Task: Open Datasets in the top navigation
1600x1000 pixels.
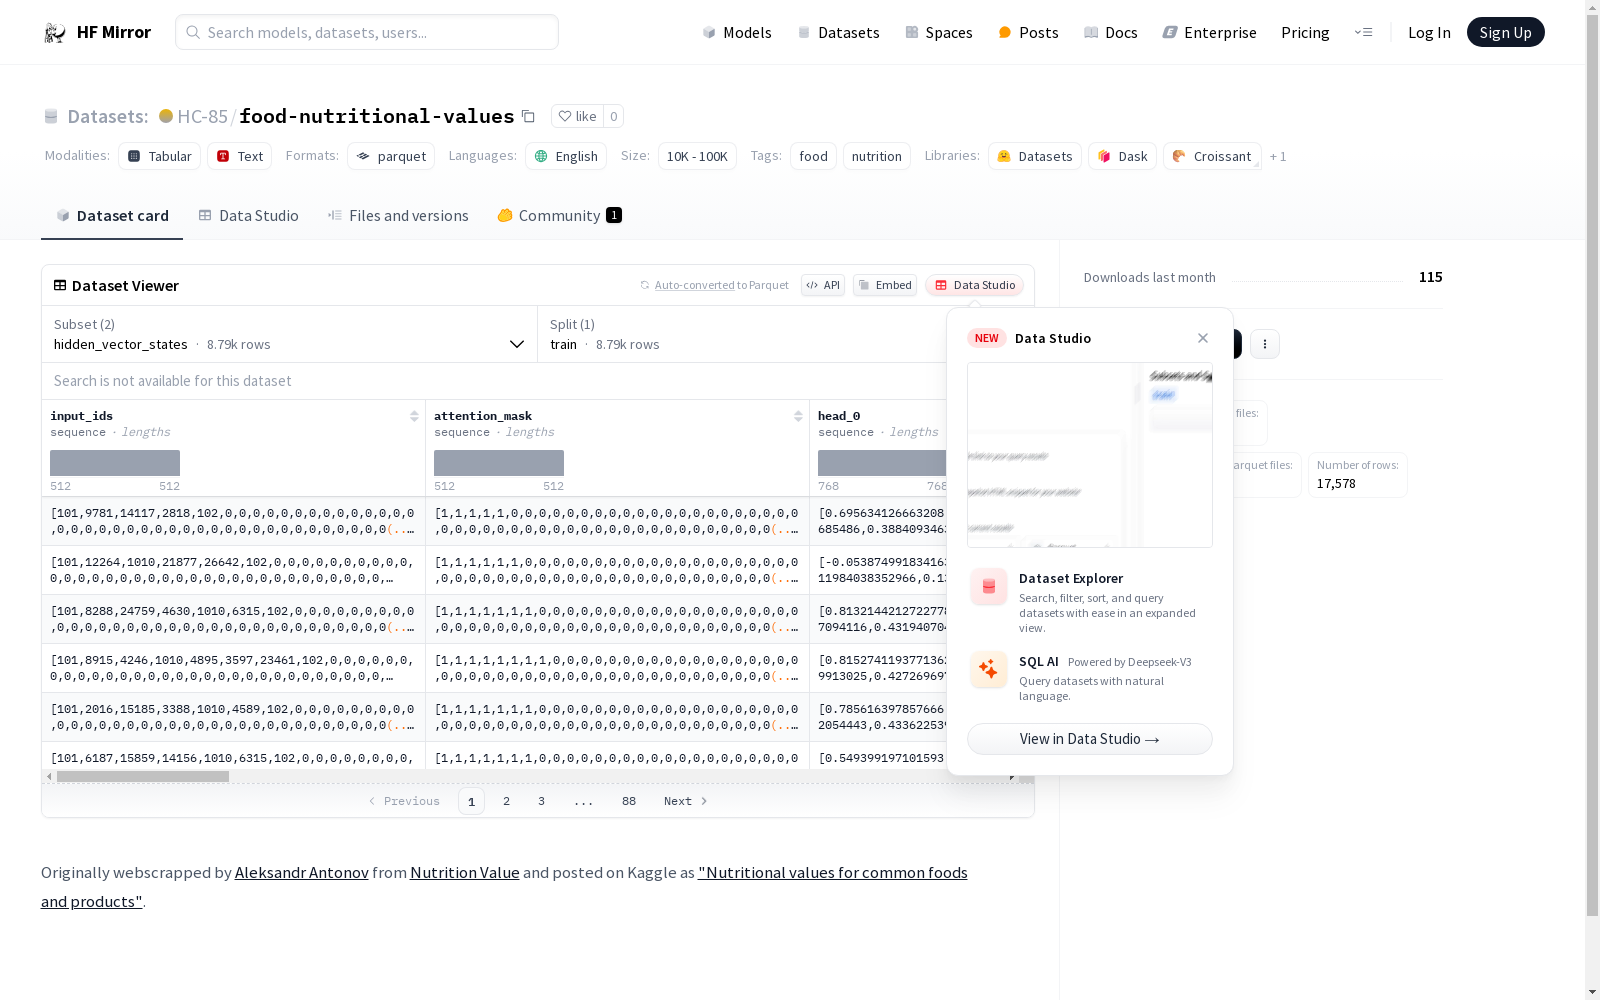Action: click(x=838, y=32)
